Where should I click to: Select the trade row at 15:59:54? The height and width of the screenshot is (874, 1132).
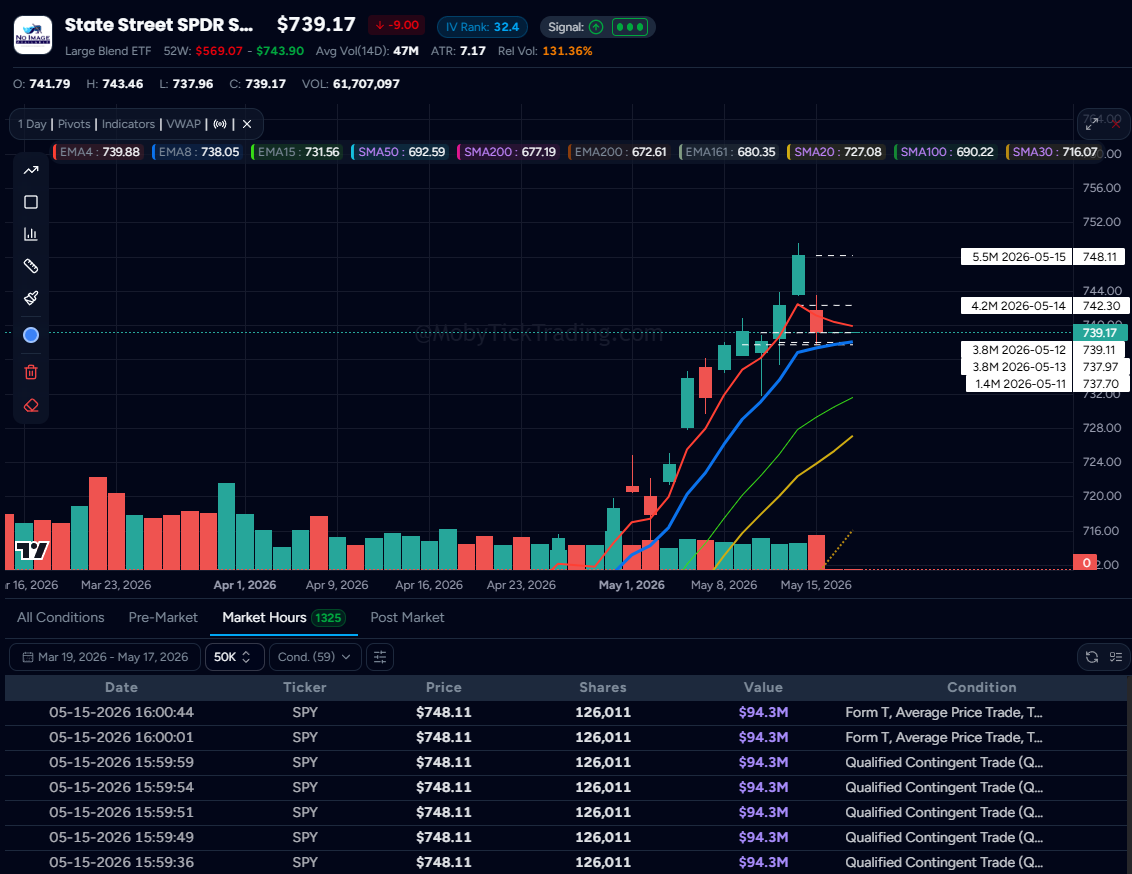pyautogui.click(x=565, y=787)
